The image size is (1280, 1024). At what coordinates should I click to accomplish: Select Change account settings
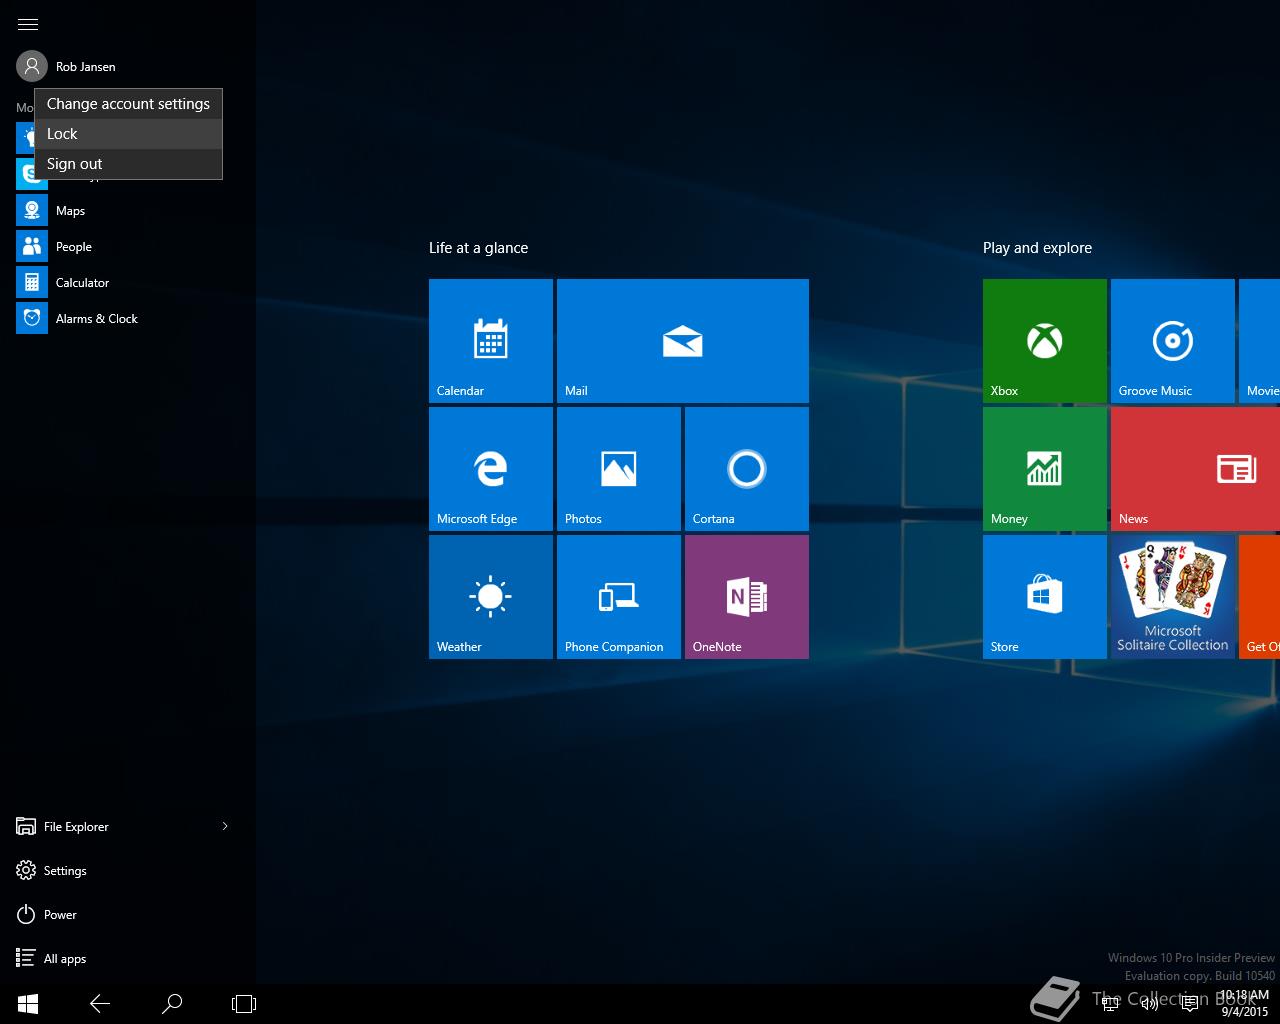point(128,104)
